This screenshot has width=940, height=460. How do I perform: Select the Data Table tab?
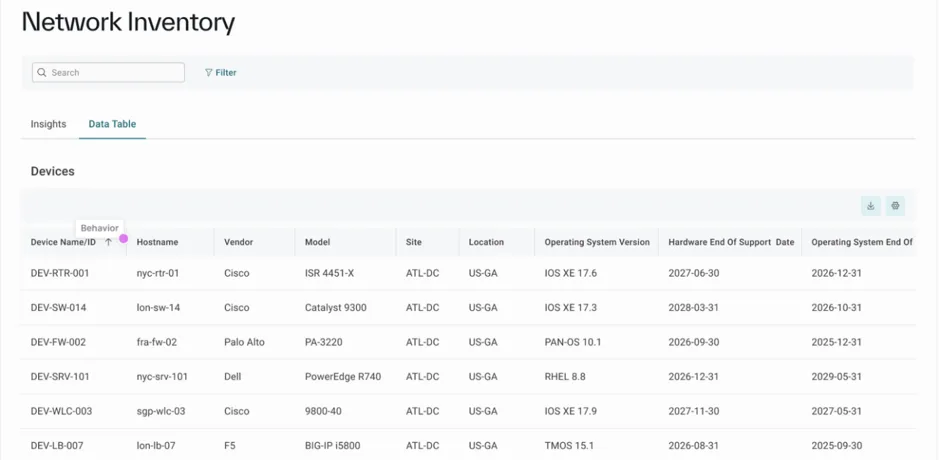coord(112,124)
